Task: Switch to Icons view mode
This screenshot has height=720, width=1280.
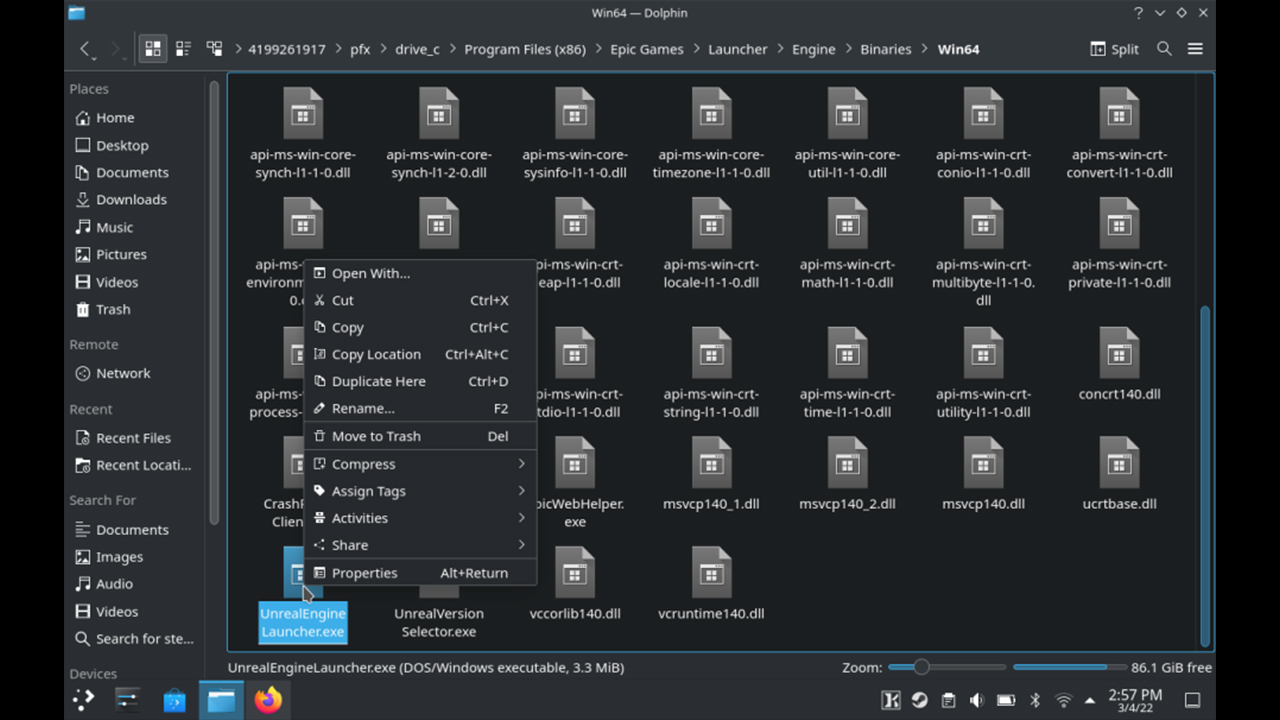Action: pos(152,49)
